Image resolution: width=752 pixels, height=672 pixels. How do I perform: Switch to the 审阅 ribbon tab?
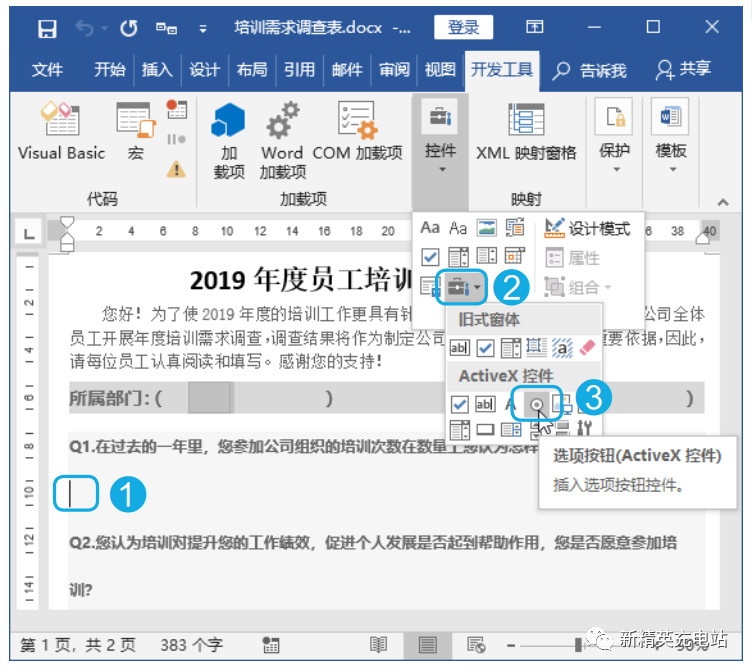(394, 70)
